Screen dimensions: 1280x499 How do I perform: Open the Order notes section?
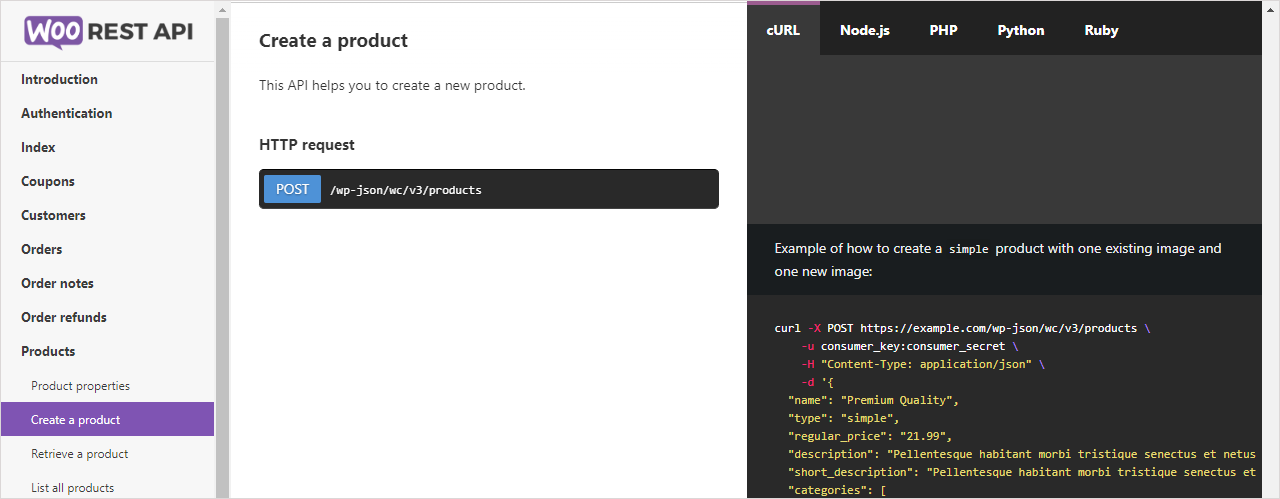(57, 283)
